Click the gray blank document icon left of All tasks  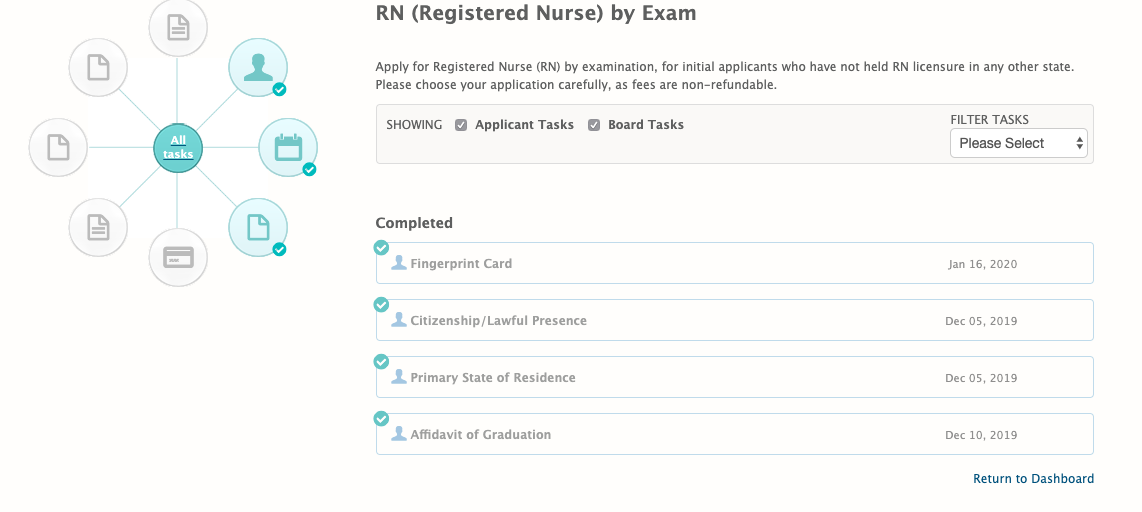(x=59, y=148)
